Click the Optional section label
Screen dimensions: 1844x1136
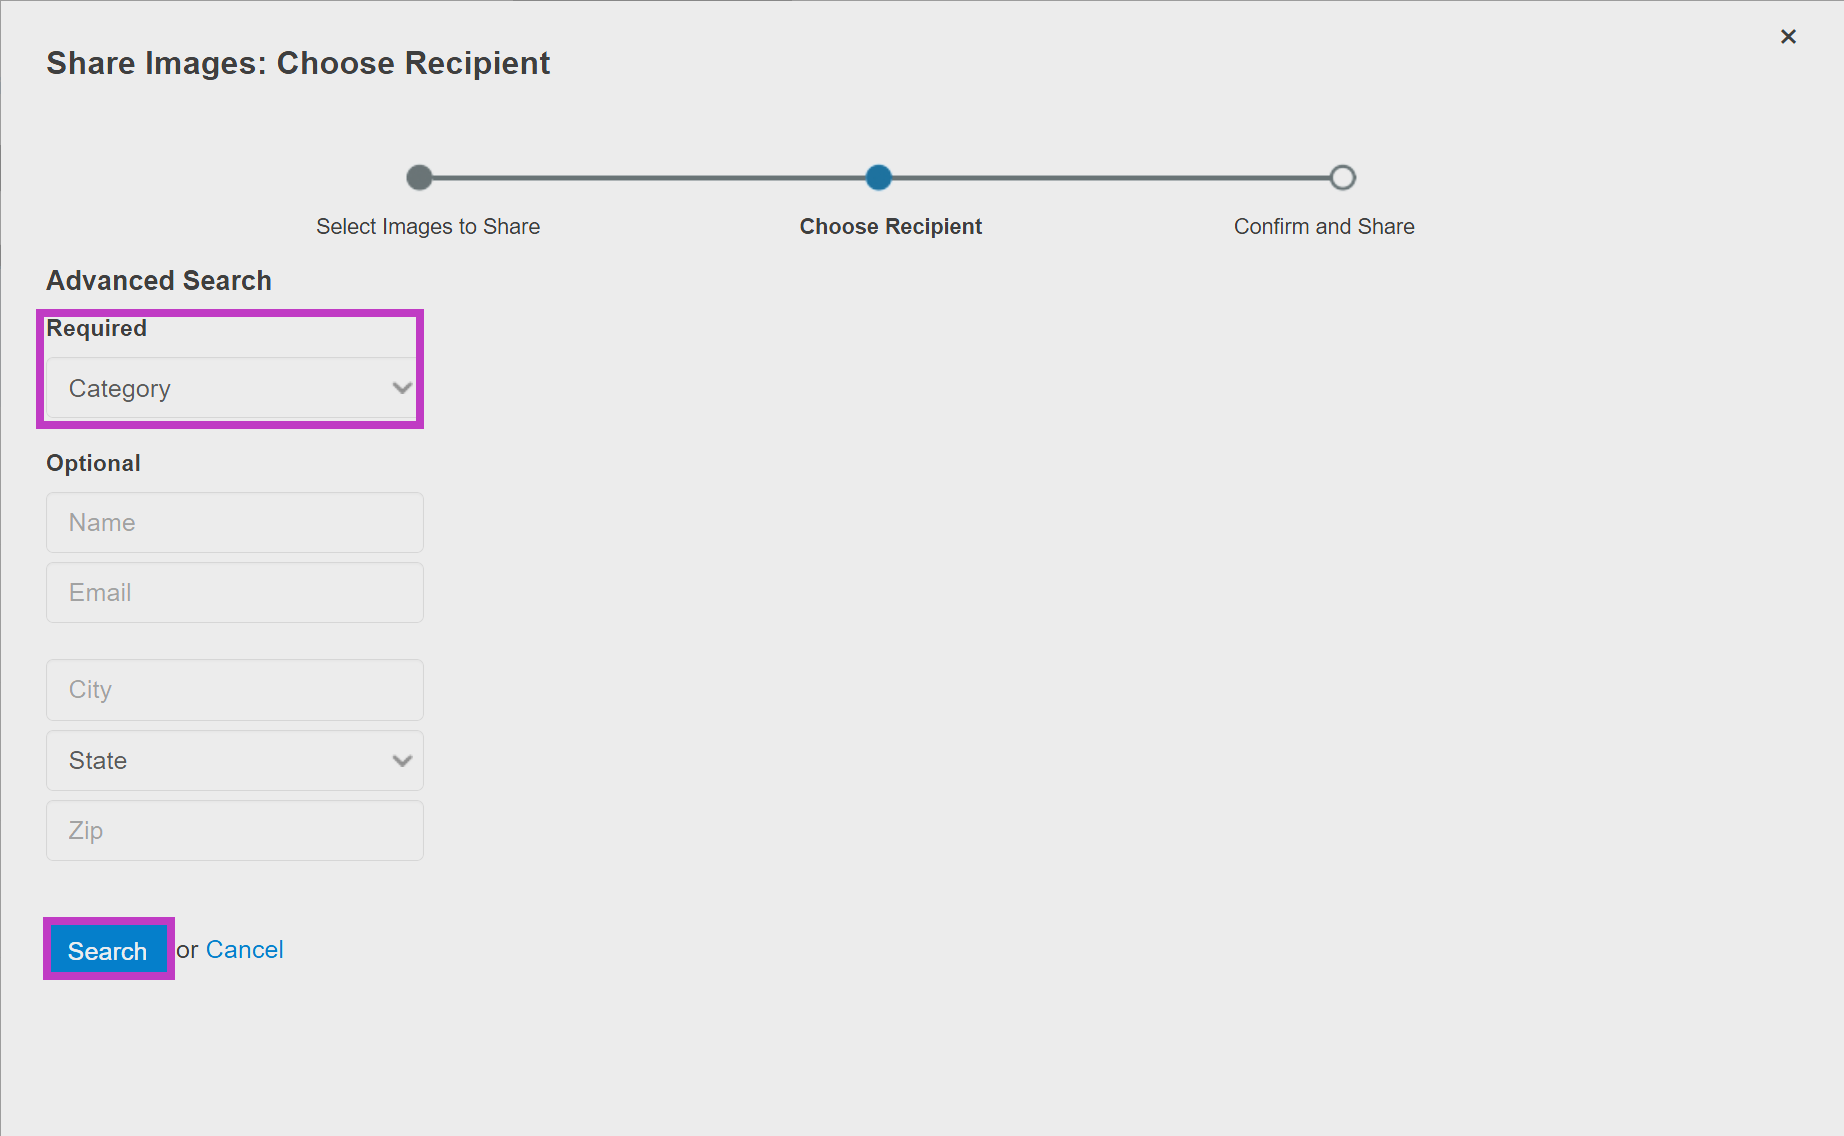pyautogui.click(x=93, y=463)
